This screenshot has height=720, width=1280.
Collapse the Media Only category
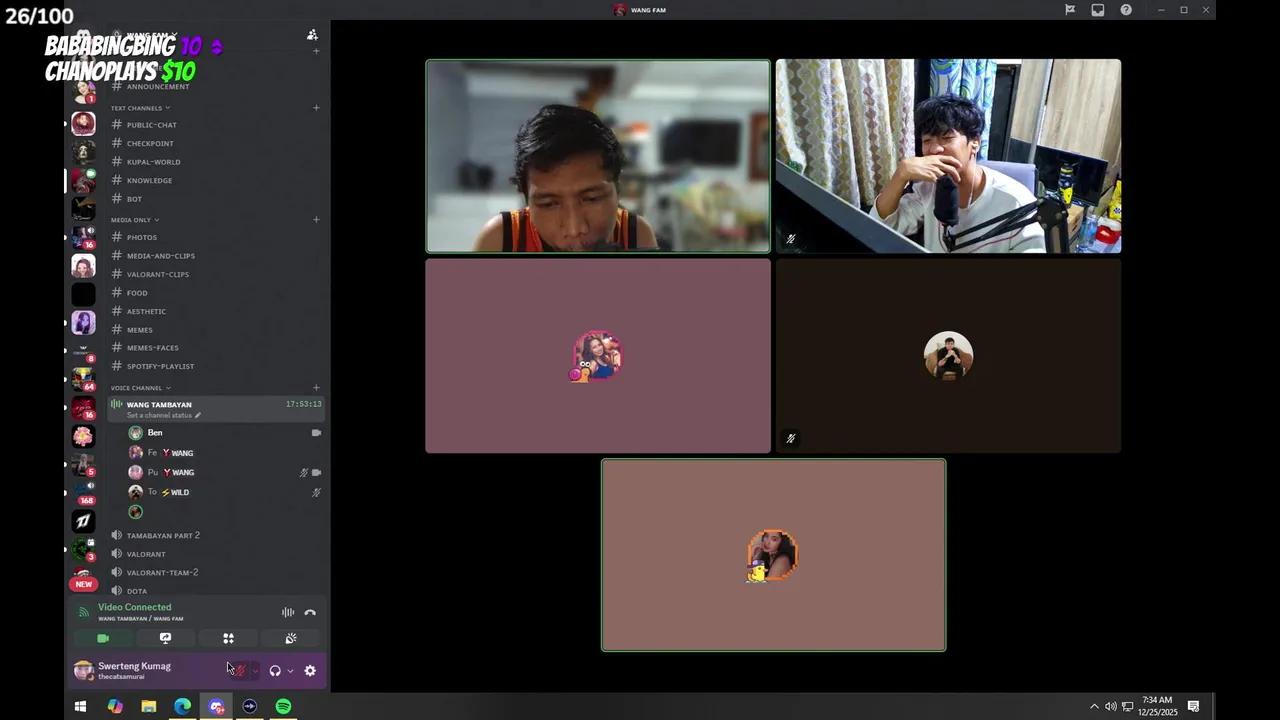(x=135, y=220)
